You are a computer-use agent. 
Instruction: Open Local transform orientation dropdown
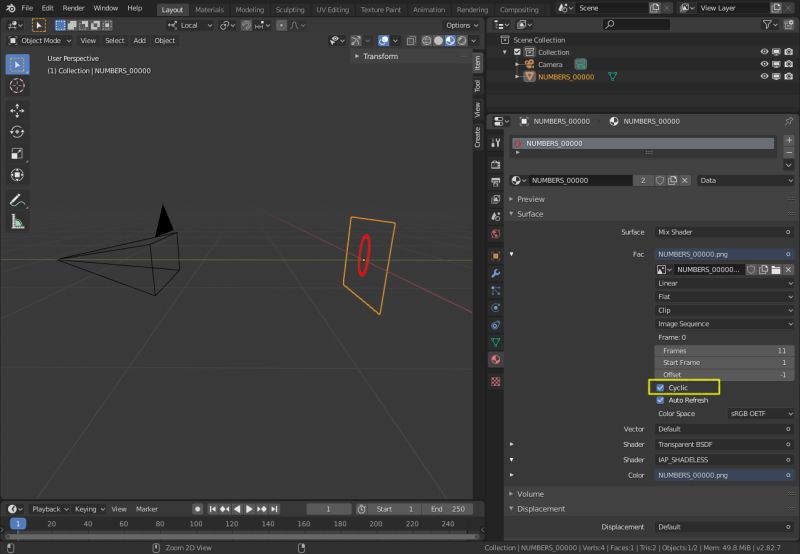pos(190,26)
